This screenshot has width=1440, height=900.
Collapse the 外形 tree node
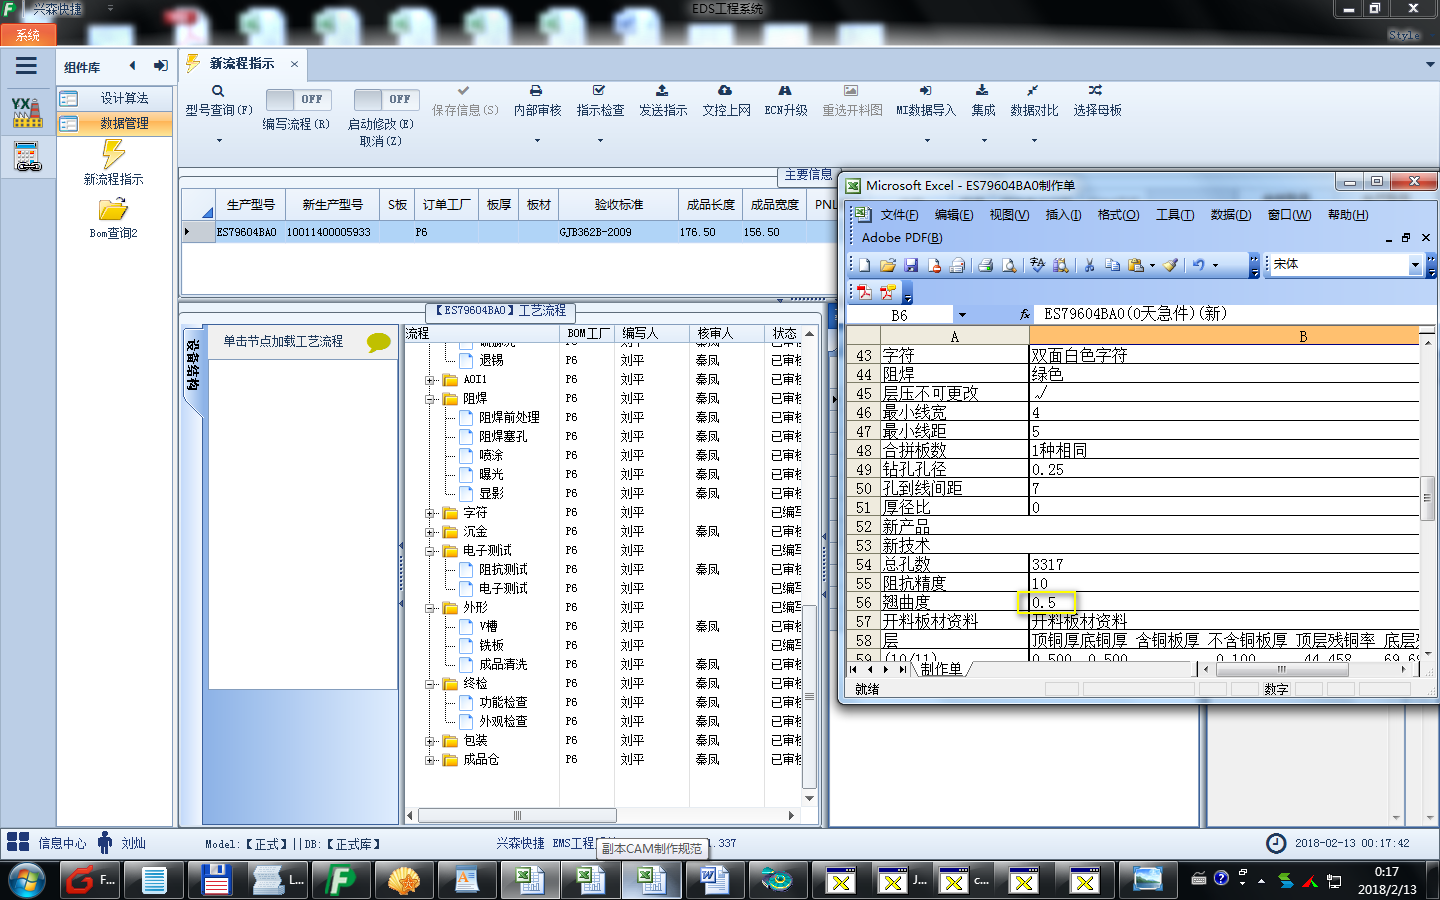430,608
